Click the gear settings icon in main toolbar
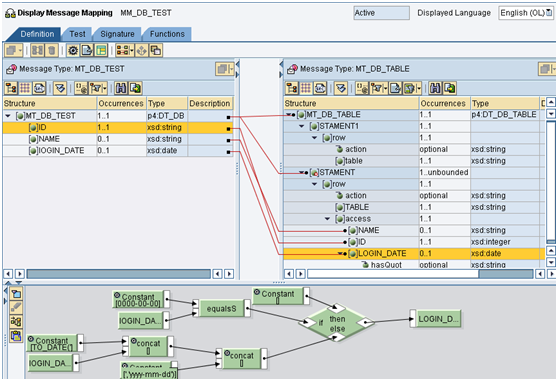This screenshot has width=558, height=381. click(73, 51)
